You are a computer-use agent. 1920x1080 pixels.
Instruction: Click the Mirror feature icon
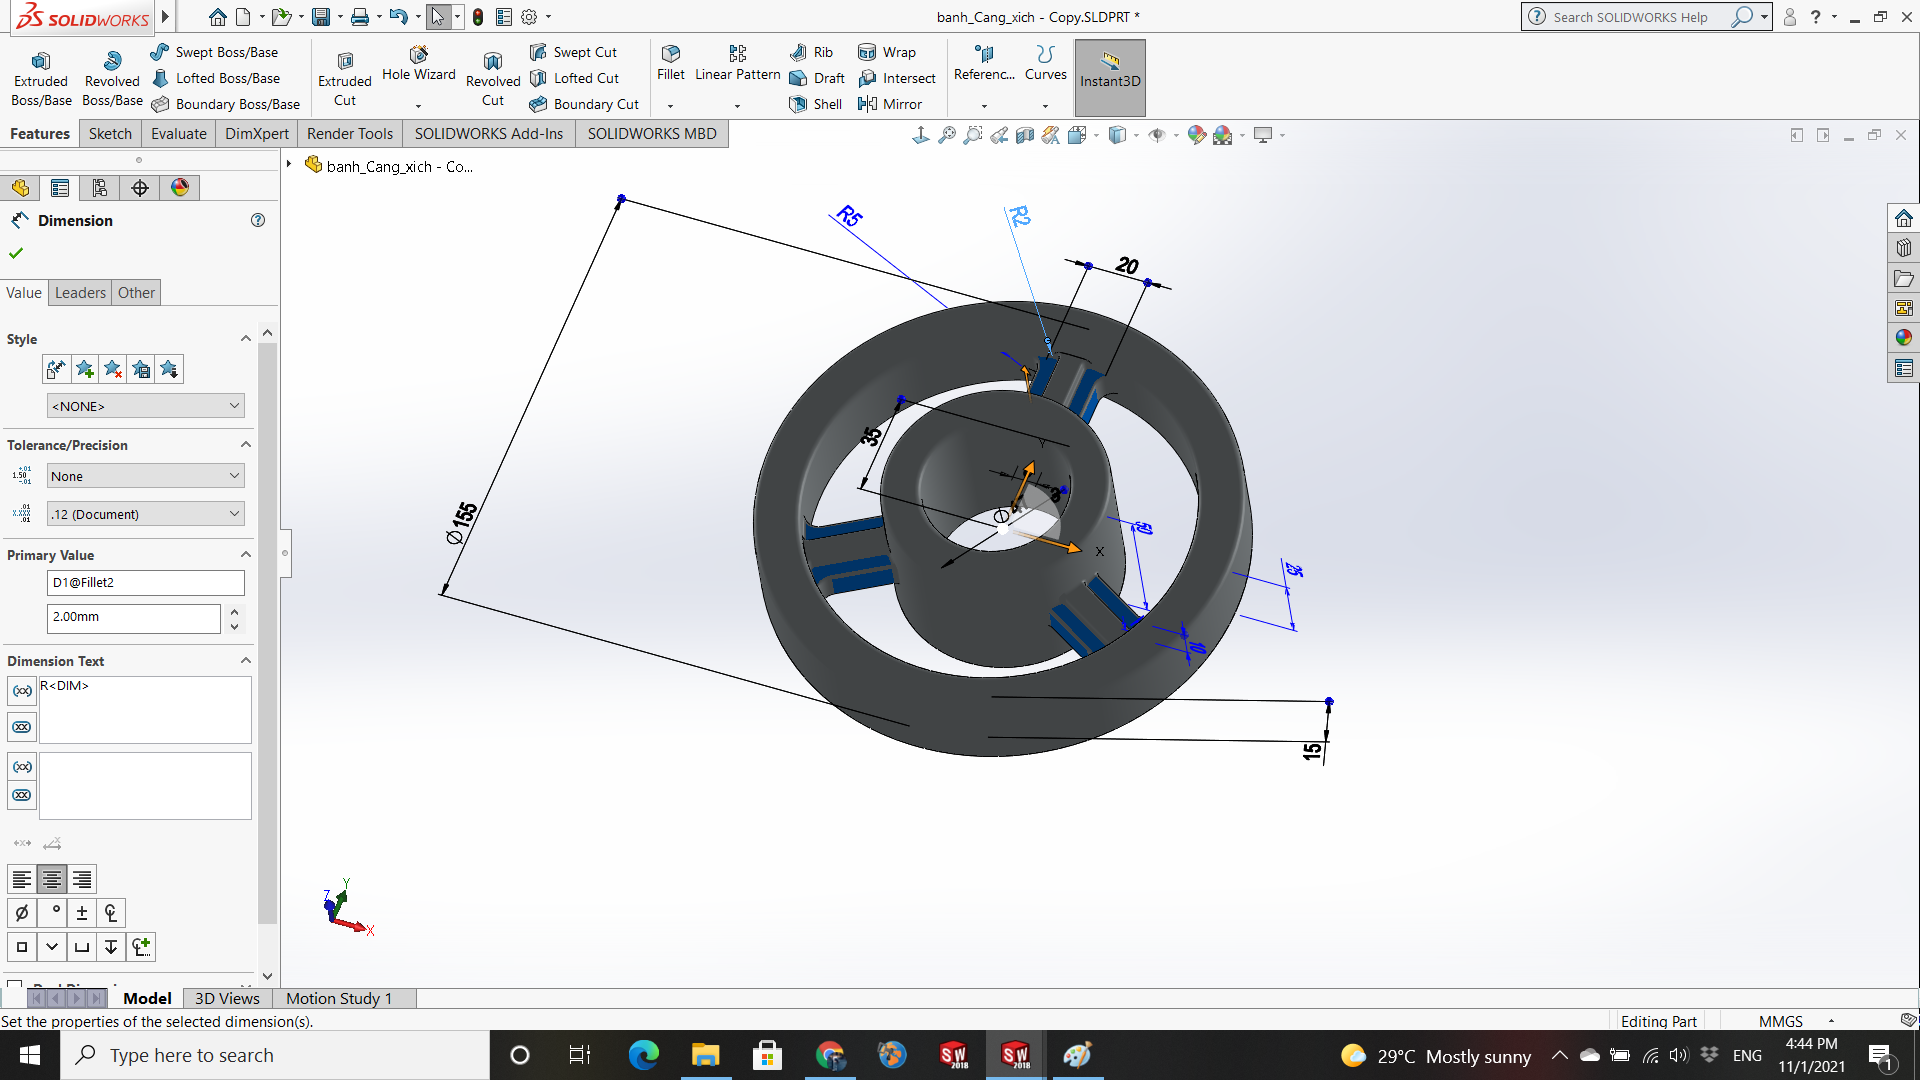867,104
